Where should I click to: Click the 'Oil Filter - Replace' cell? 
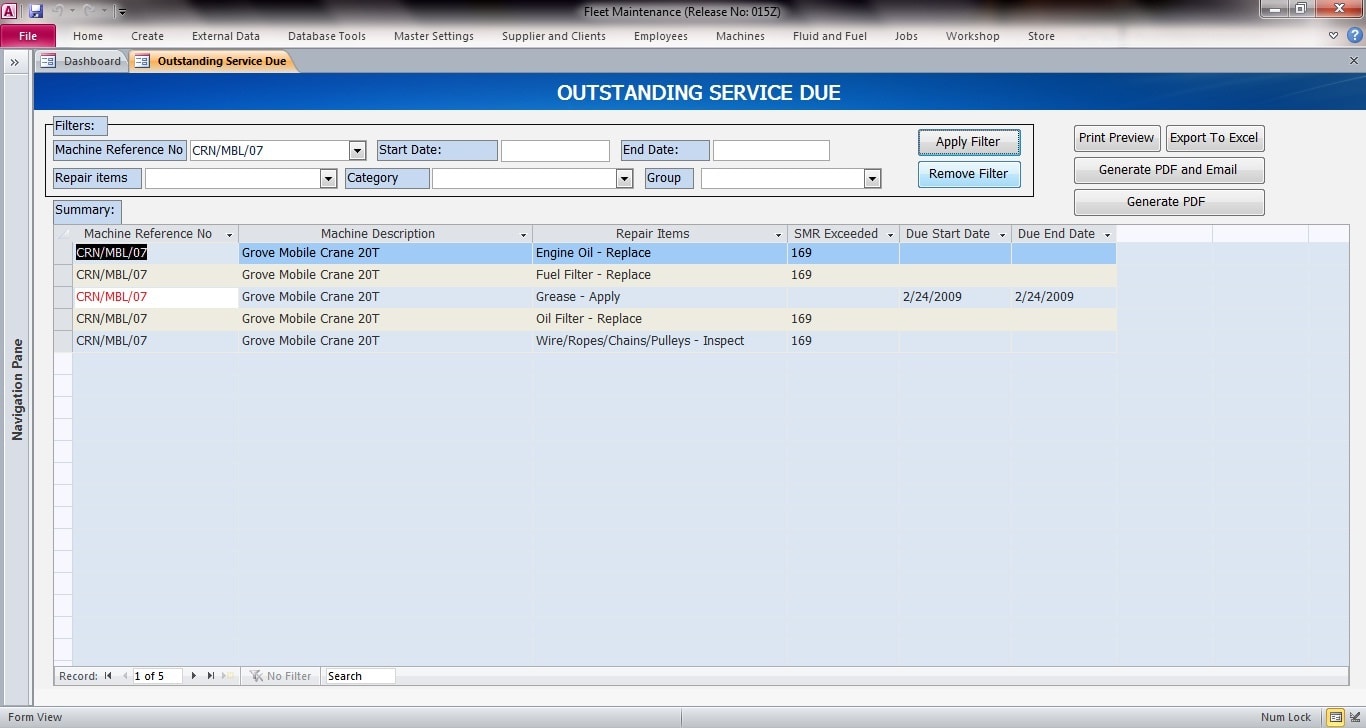660,319
